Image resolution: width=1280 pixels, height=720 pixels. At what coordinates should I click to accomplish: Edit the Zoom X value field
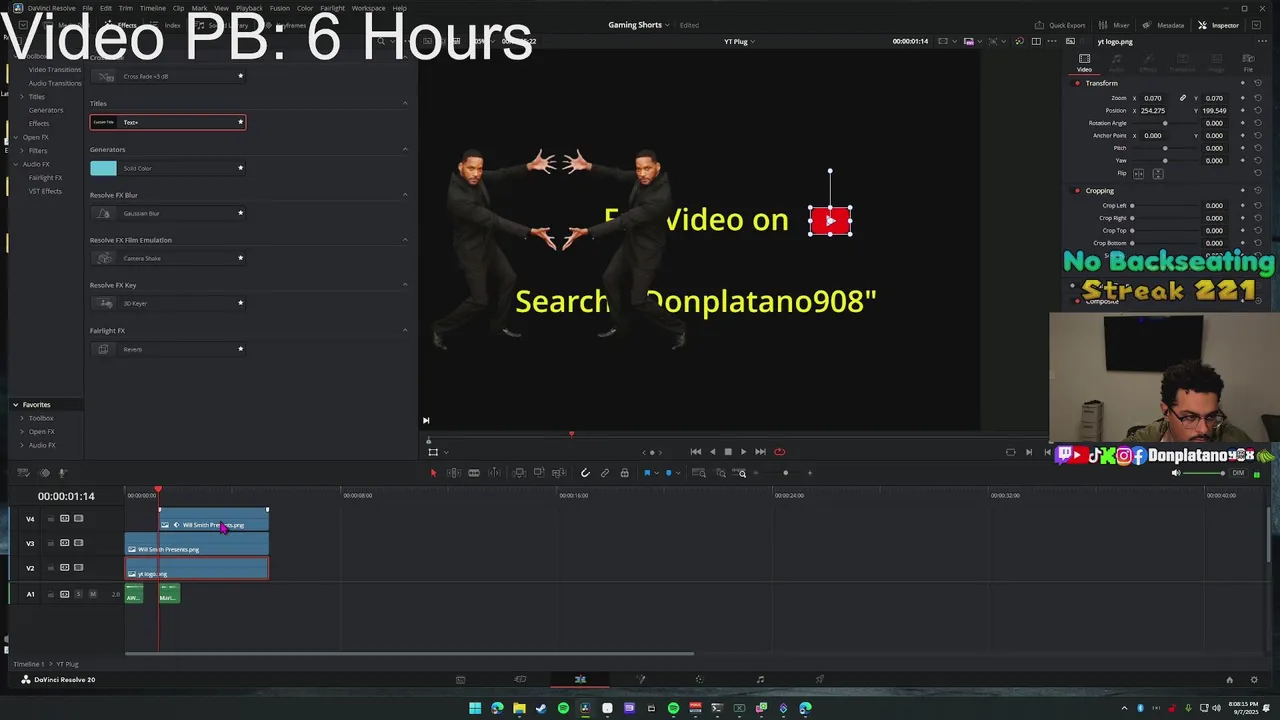click(x=1153, y=98)
